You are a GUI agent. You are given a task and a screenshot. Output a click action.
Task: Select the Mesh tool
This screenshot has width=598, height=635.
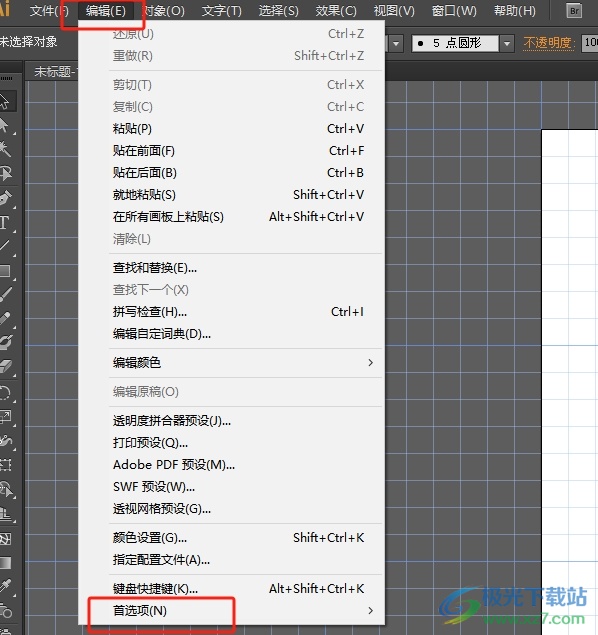[x=6, y=539]
